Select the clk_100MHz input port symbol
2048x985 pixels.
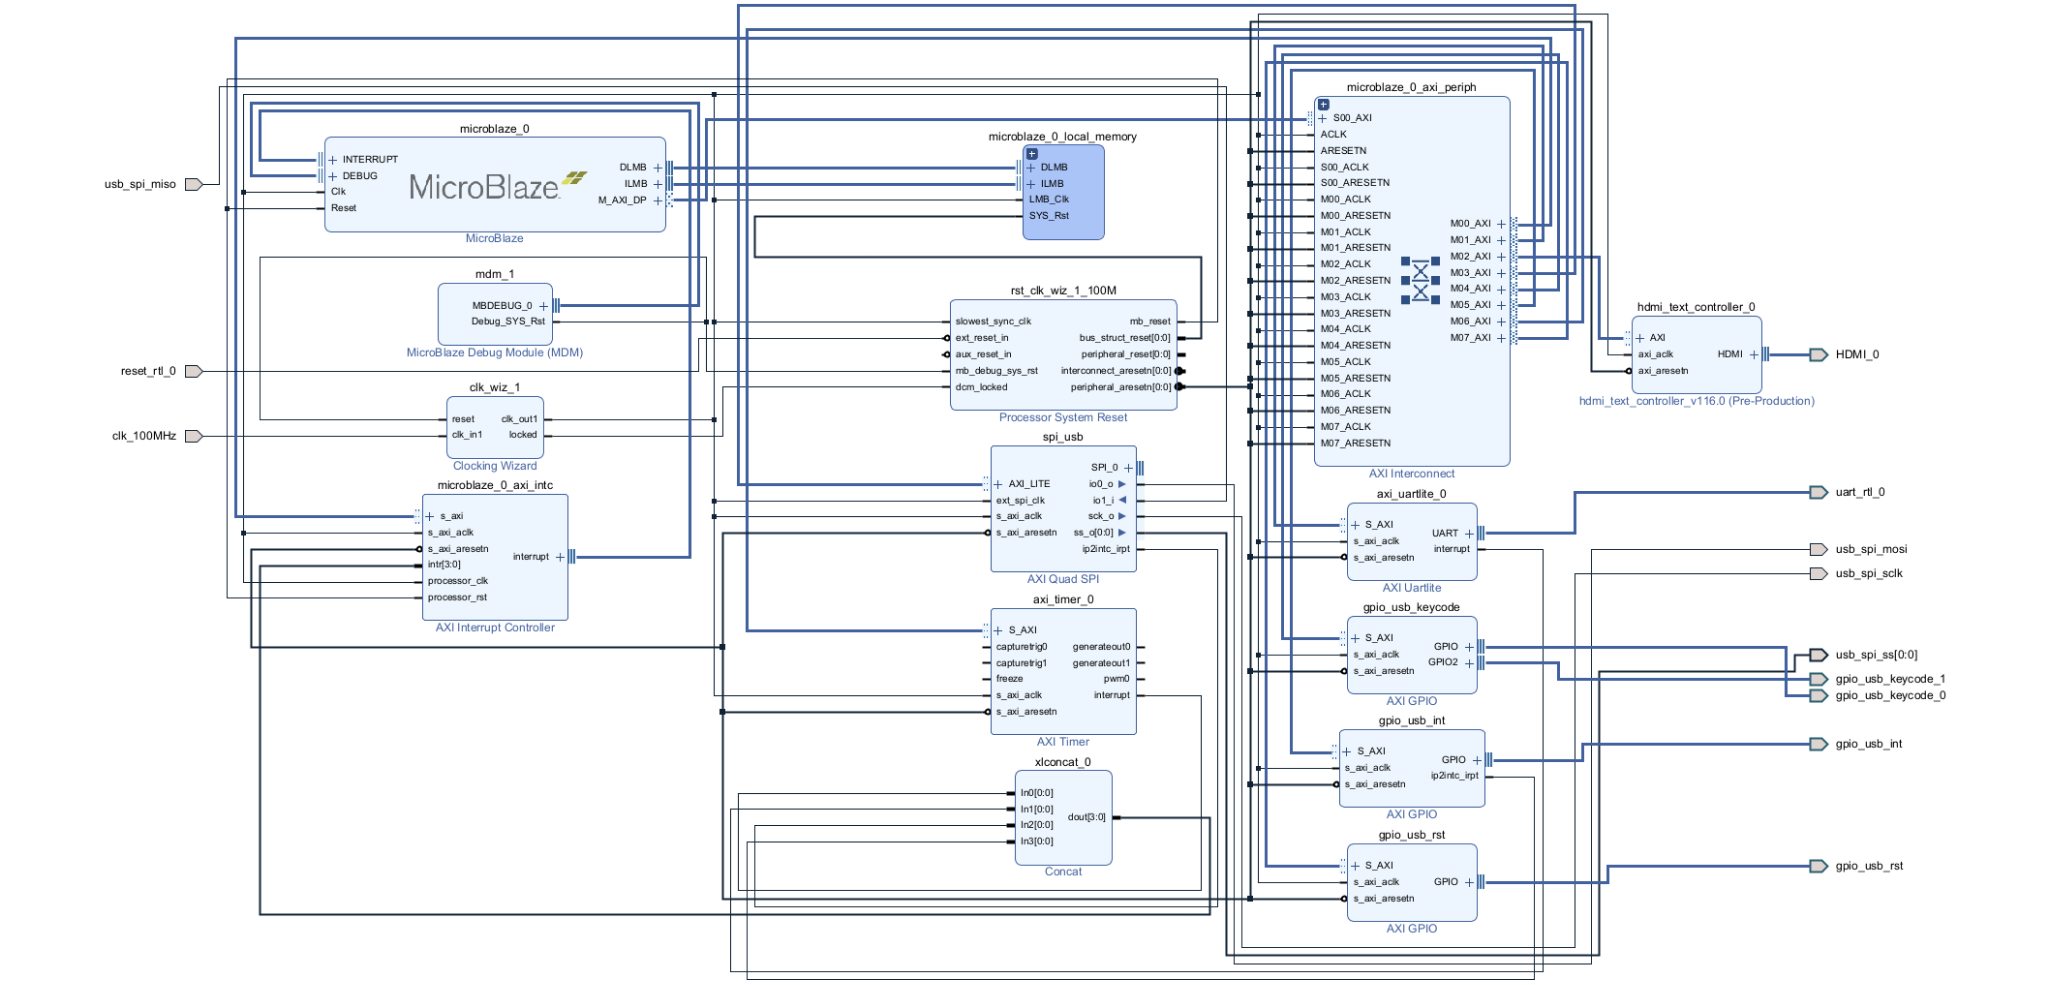click(194, 436)
